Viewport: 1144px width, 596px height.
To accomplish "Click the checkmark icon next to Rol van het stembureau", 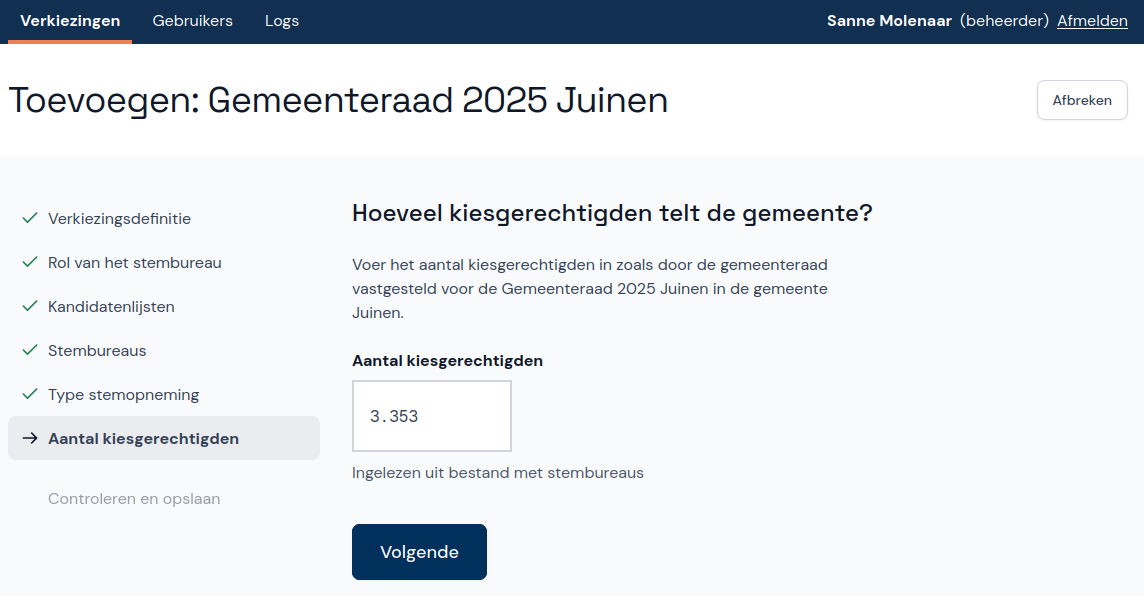I will [x=30, y=262].
